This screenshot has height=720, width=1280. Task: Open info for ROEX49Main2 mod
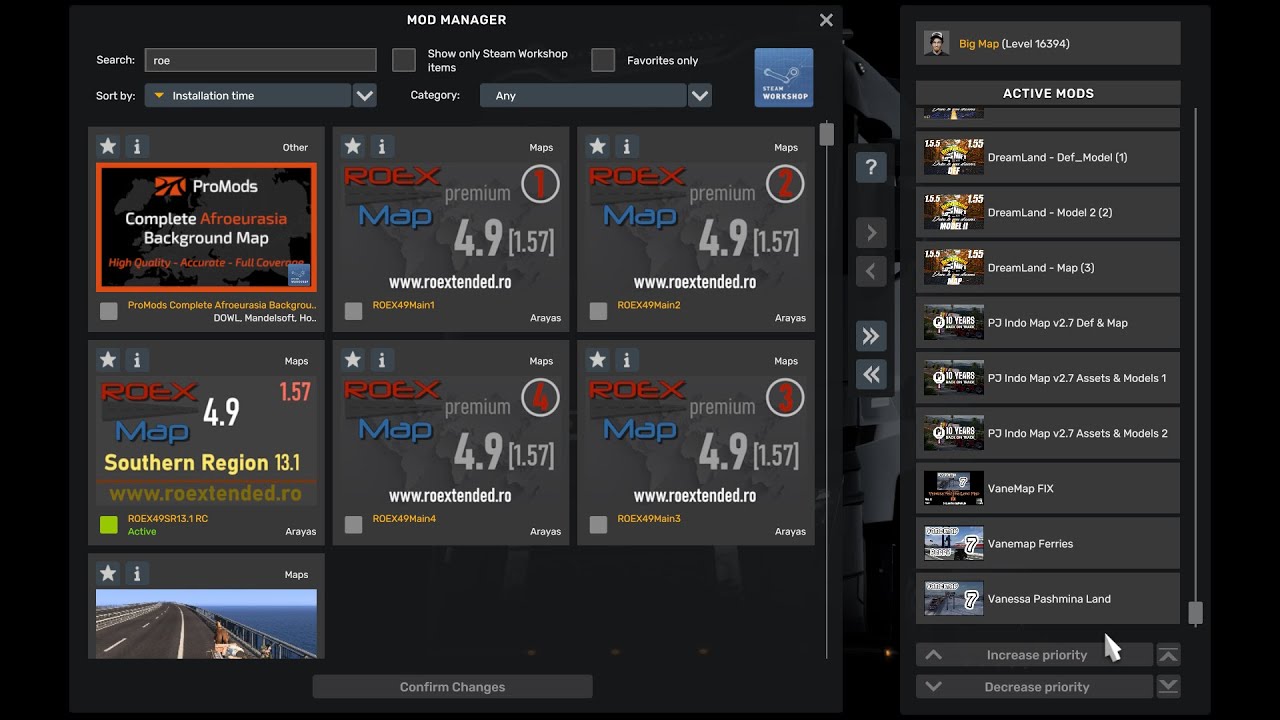[627, 147]
